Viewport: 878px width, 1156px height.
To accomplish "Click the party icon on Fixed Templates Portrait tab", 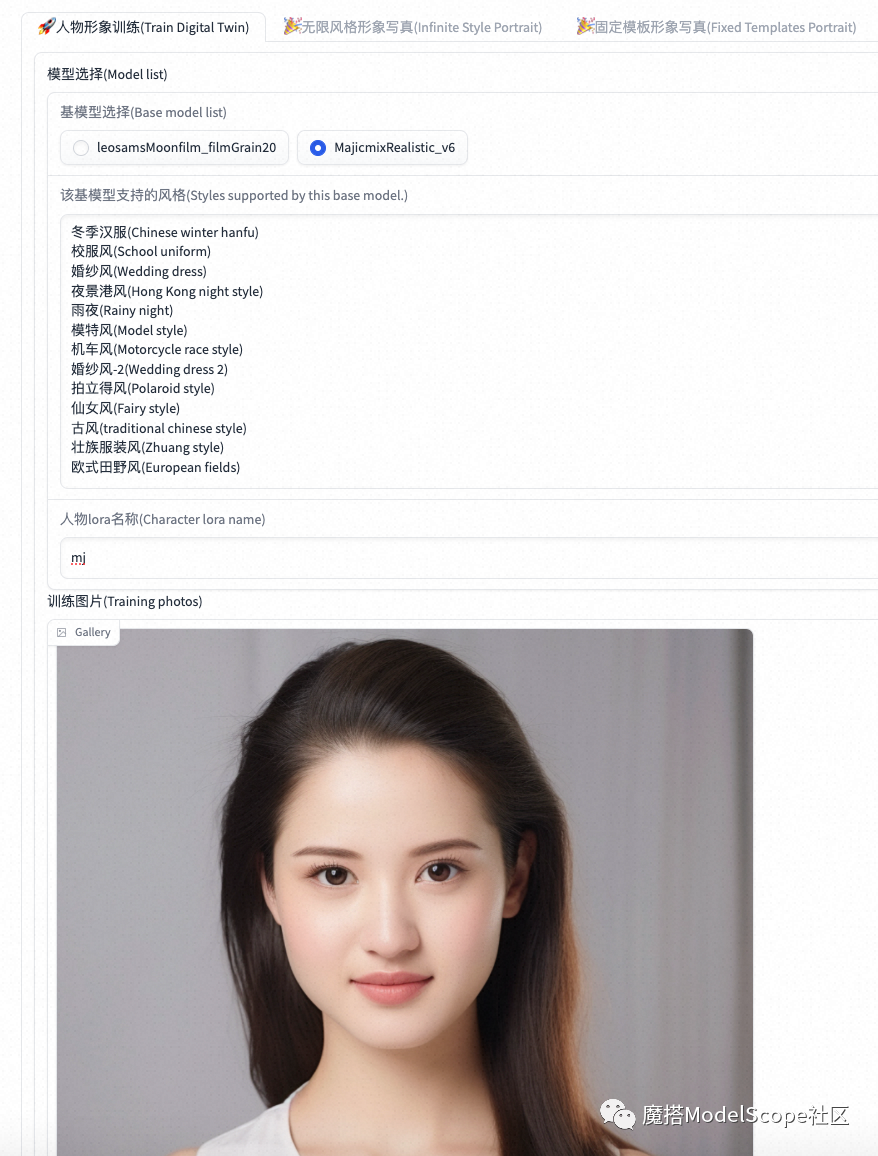I will (585, 27).
